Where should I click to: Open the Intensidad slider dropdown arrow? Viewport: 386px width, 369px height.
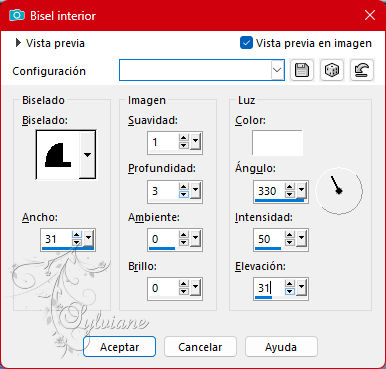[x=301, y=238]
